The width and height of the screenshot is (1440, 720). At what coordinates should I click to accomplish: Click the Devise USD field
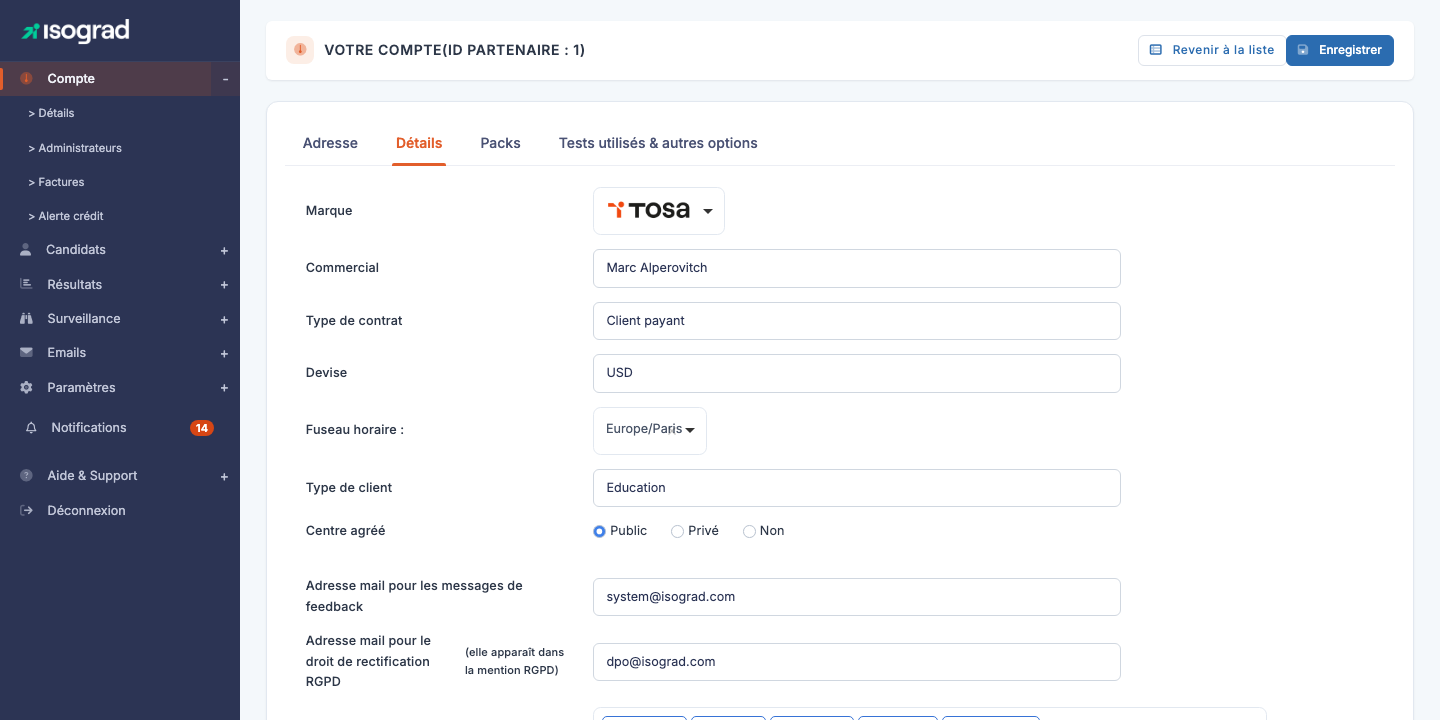[x=857, y=373]
